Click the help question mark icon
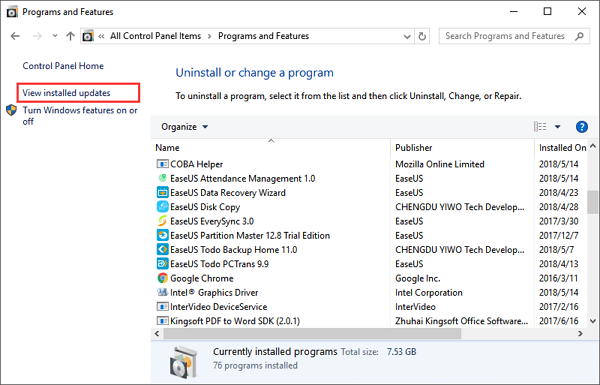 [582, 127]
